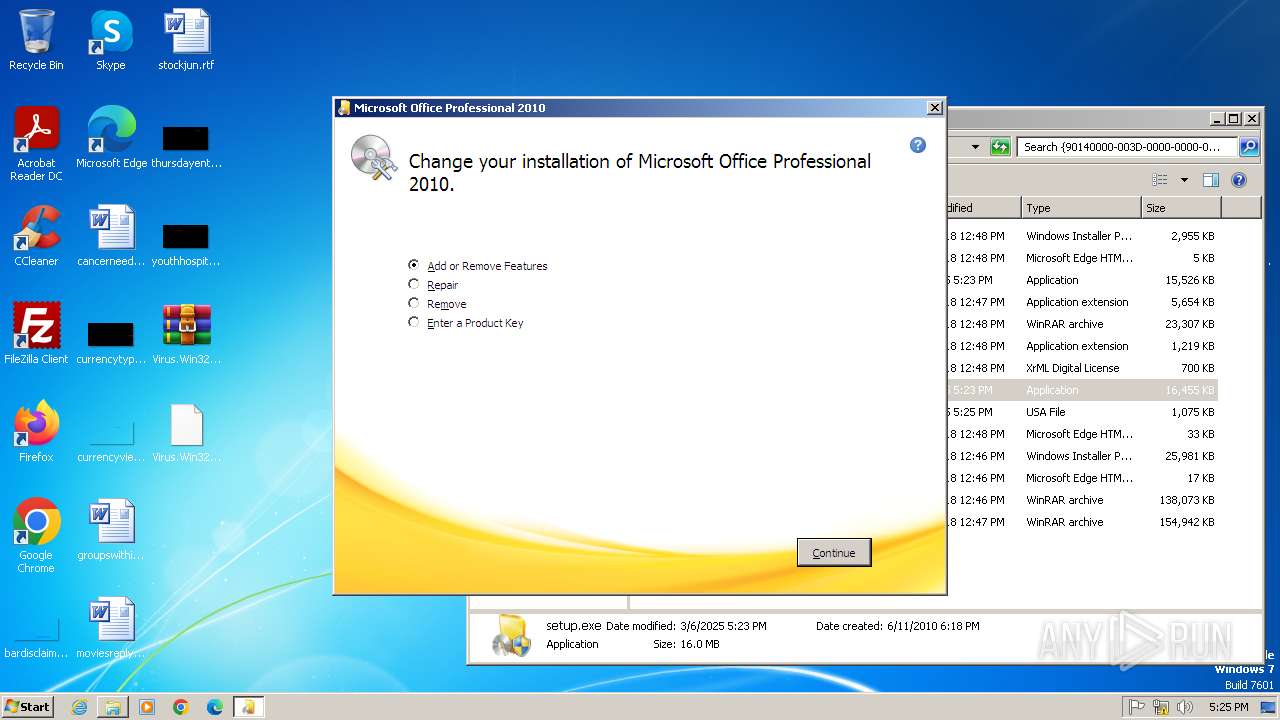Open moviesreply document on desktop
Screen dimensions: 1280x720
pos(111,629)
